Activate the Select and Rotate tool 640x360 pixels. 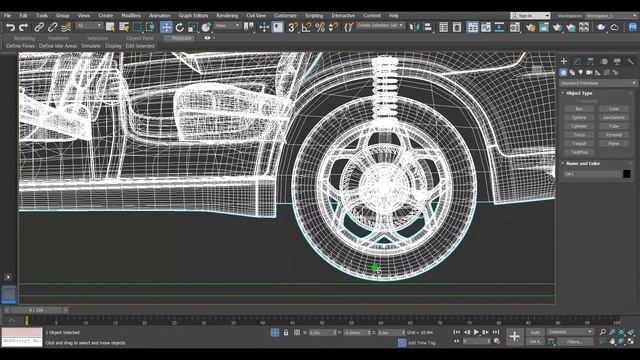(180, 27)
